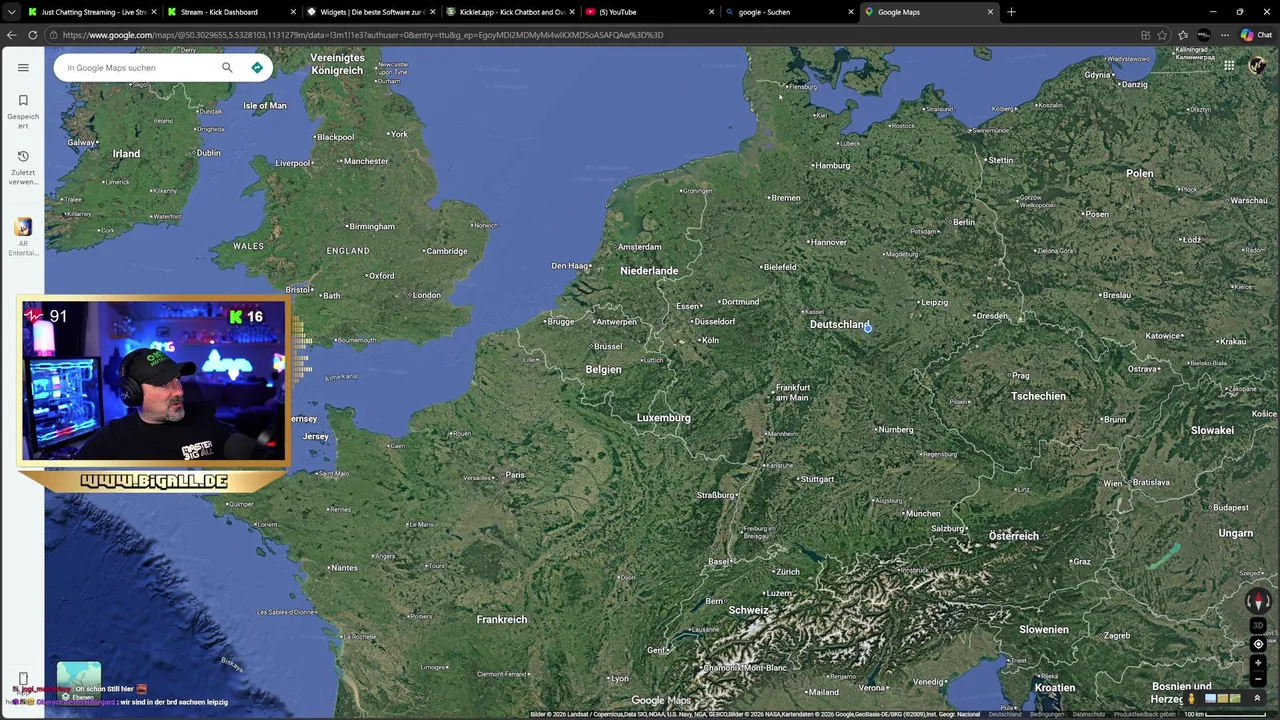Click the Österreich country label
This screenshot has width=1280, height=720.
point(1014,536)
